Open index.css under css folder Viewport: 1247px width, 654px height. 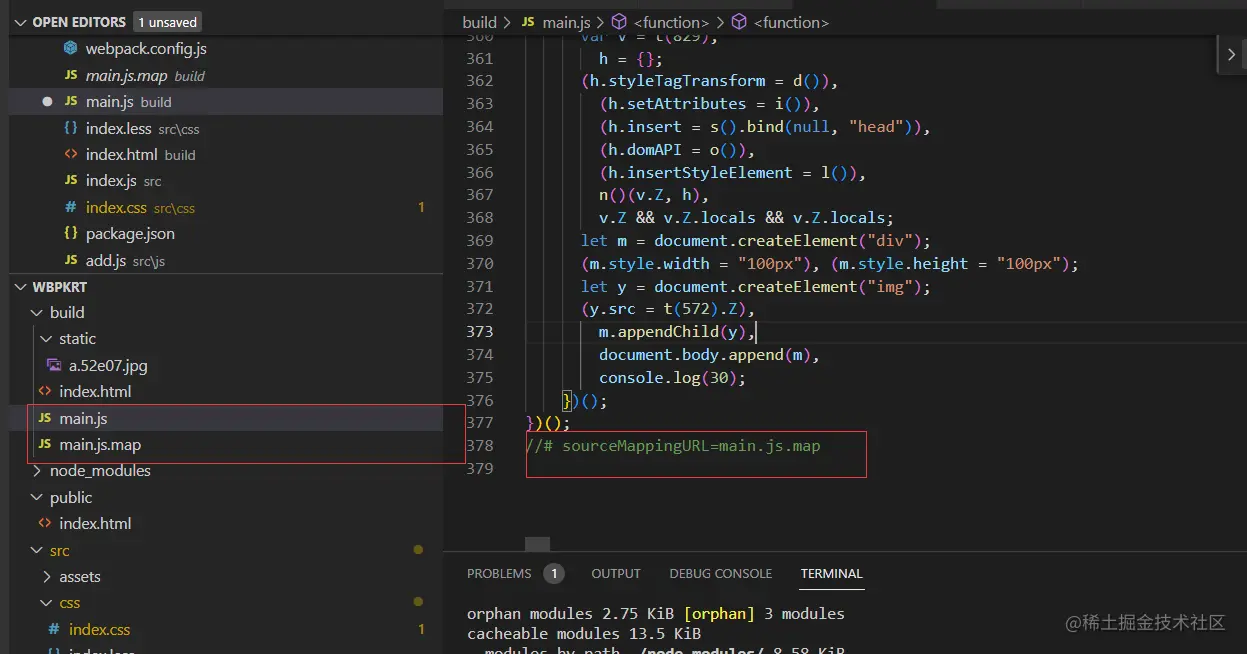coord(99,629)
